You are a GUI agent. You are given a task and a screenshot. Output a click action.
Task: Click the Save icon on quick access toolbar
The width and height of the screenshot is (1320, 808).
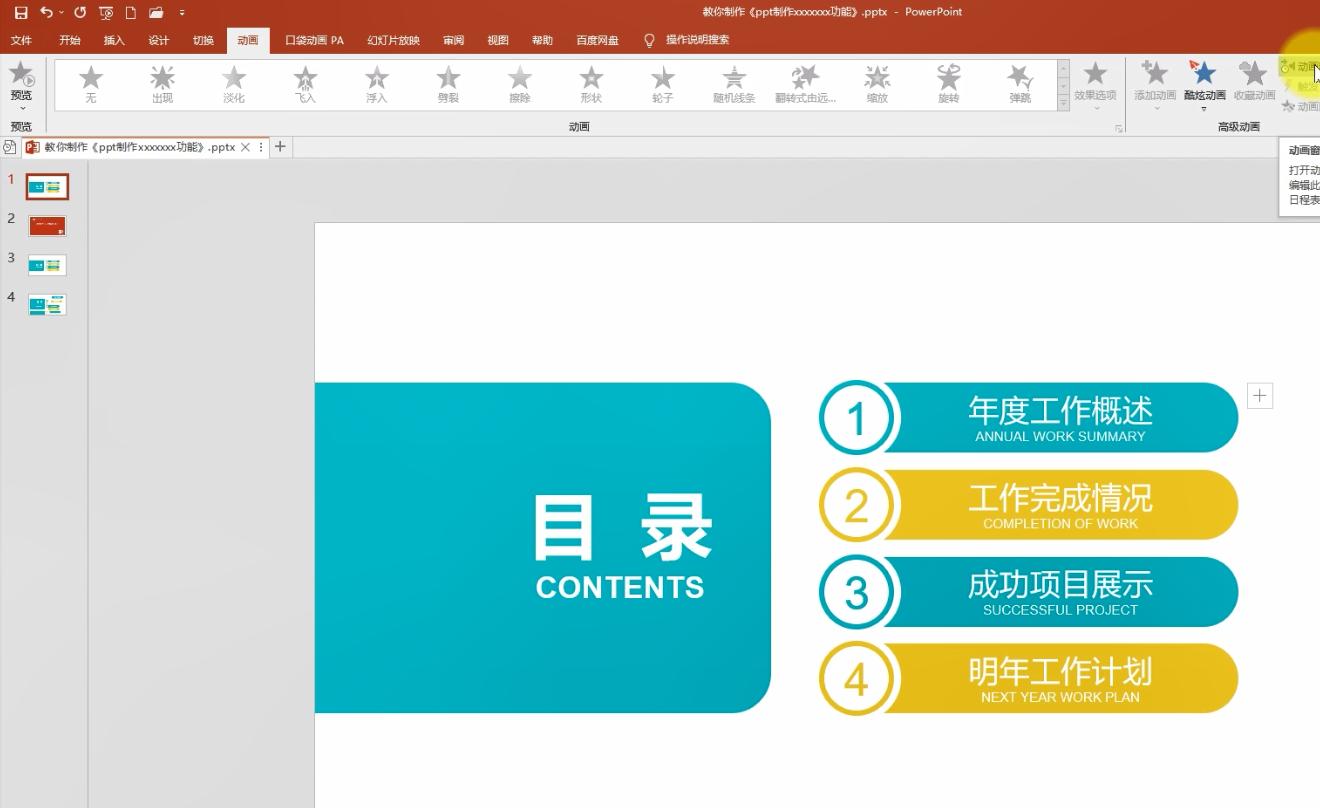pos(20,12)
